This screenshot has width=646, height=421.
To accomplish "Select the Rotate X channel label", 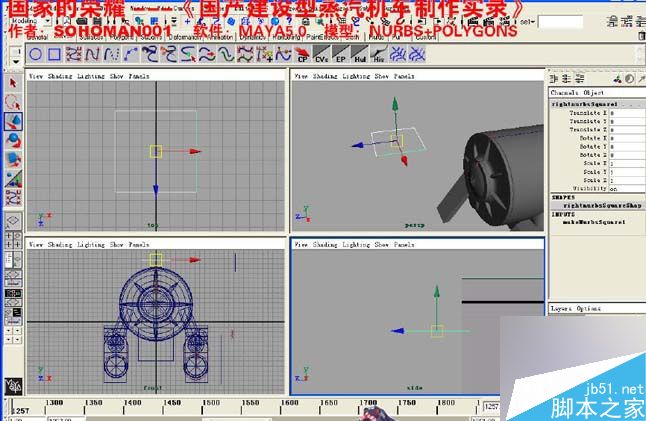I will [593, 138].
